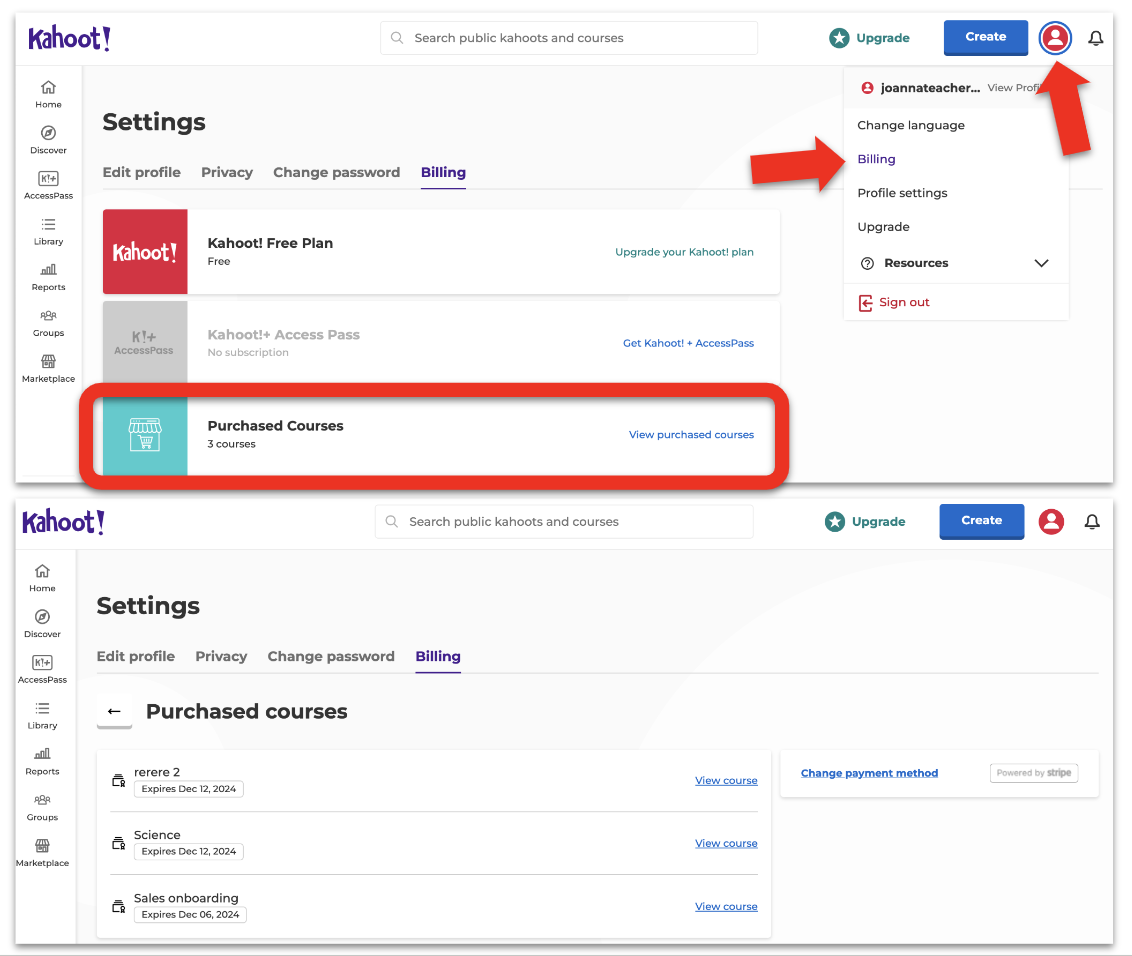Select Billing tab on Purchased courses page
This screenshot has width=1132, height=956.
click(437, 656)
